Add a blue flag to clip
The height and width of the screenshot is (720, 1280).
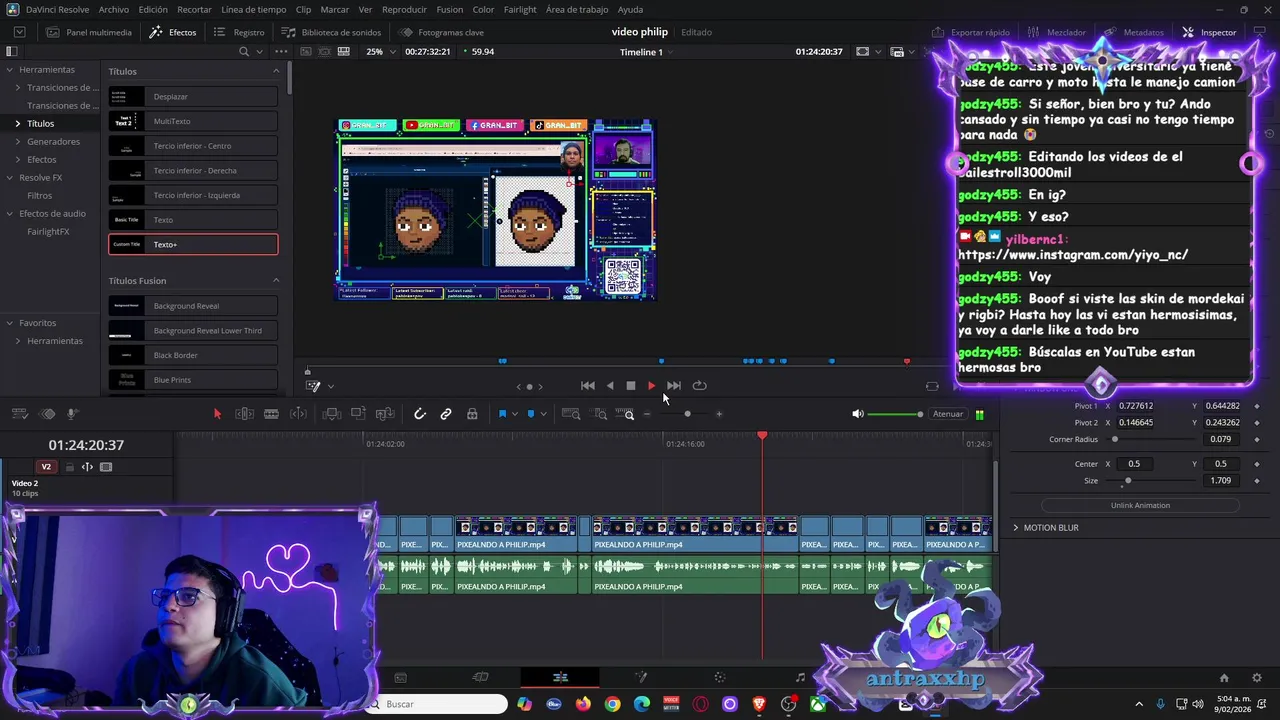[502, 414]
